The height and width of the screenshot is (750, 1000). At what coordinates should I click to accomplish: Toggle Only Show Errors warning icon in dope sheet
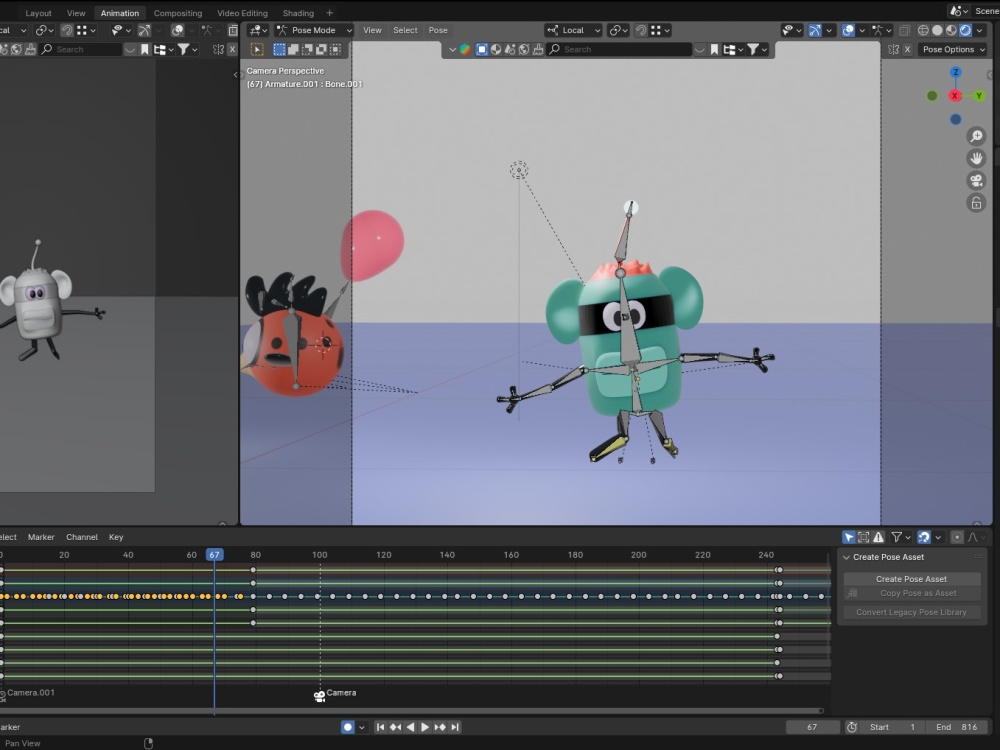[878, 537]
